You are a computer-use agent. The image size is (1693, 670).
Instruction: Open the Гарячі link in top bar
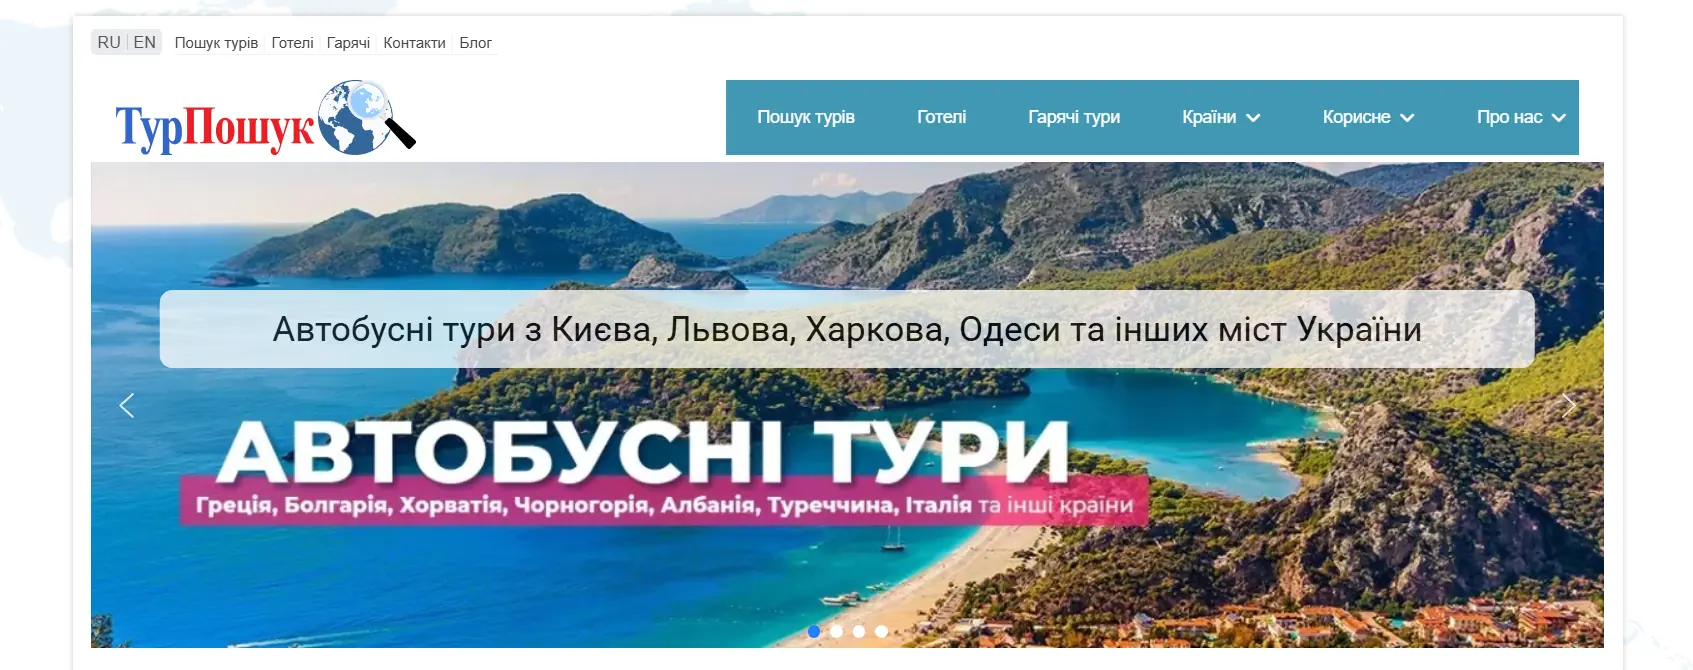348,43
